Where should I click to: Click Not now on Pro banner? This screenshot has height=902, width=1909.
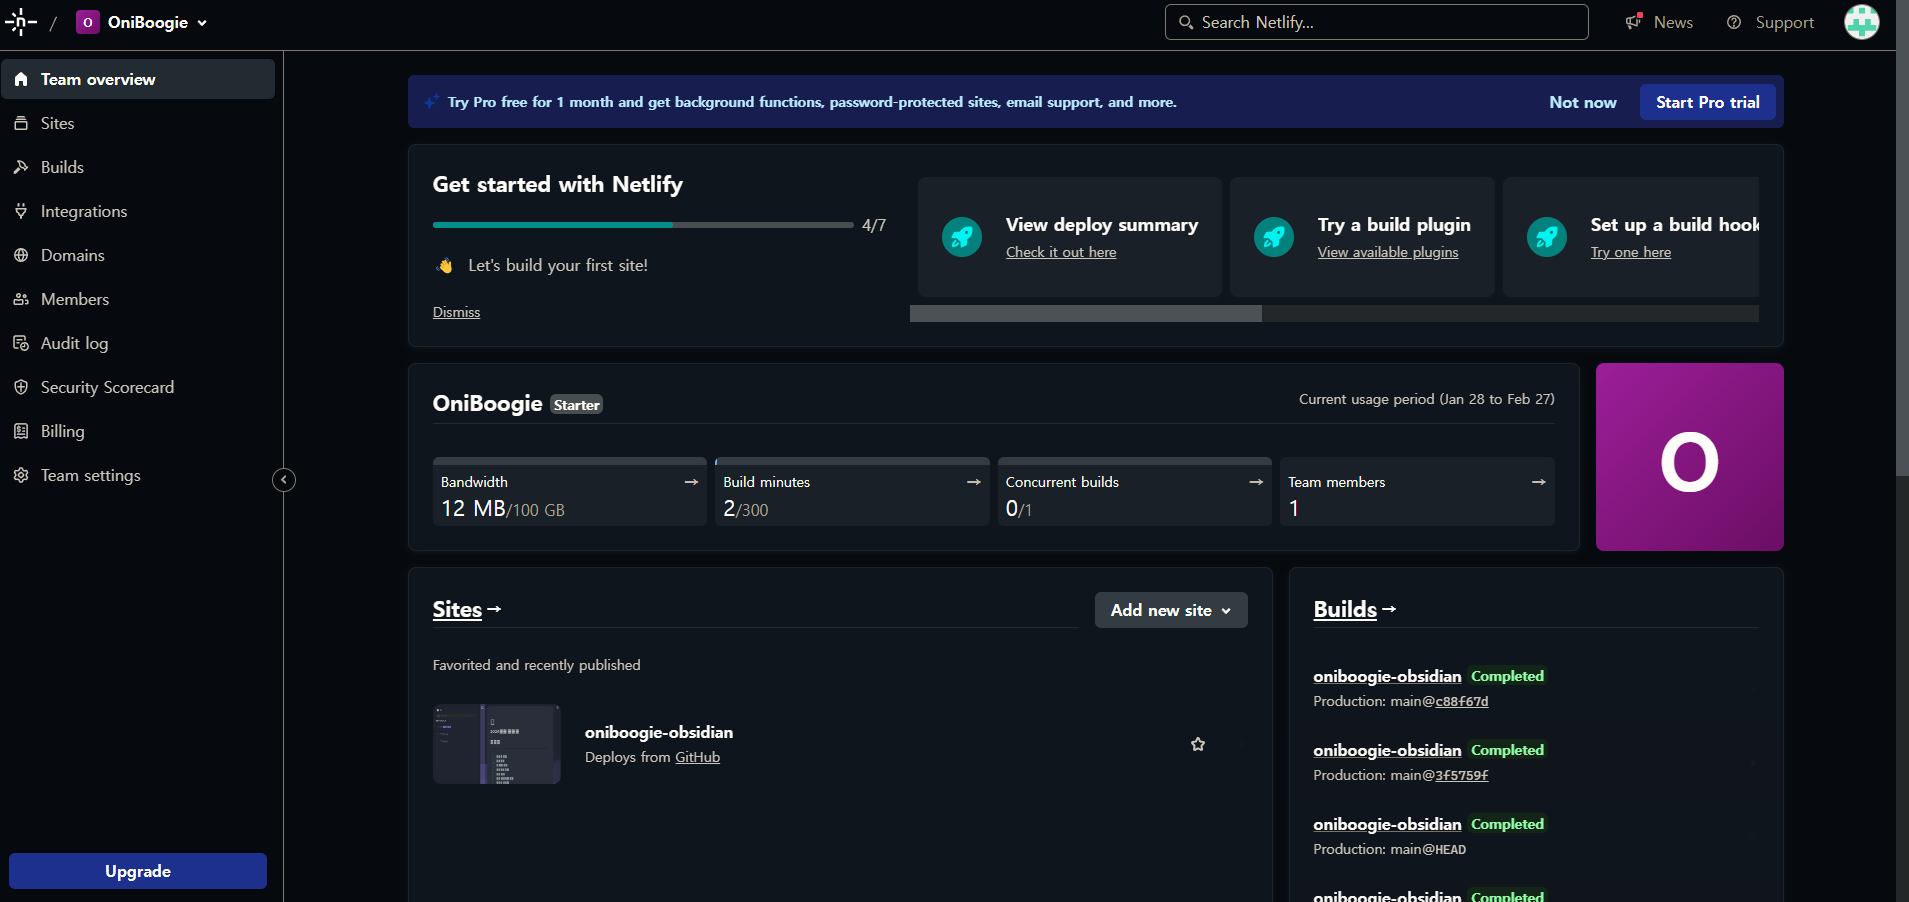pos(1582,102)
